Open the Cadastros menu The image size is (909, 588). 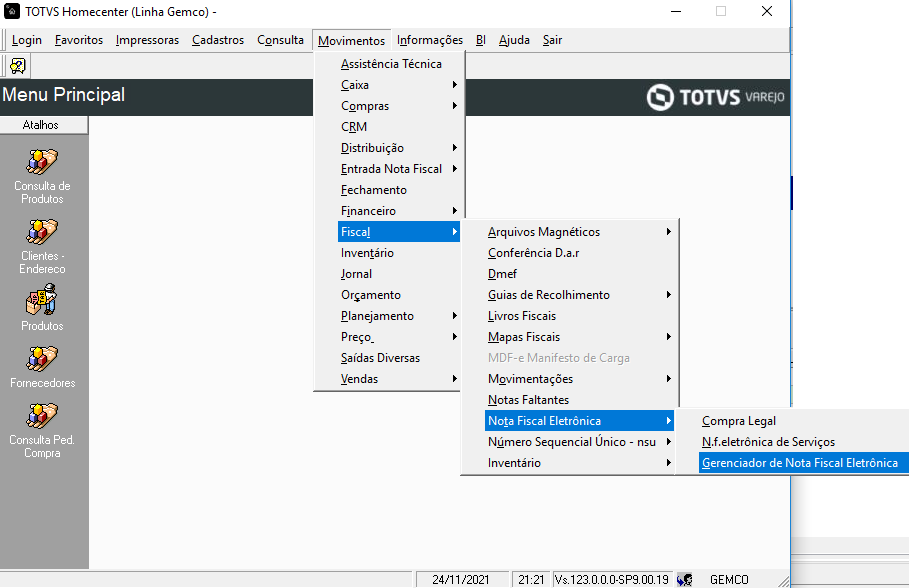(x=218, y=40)
